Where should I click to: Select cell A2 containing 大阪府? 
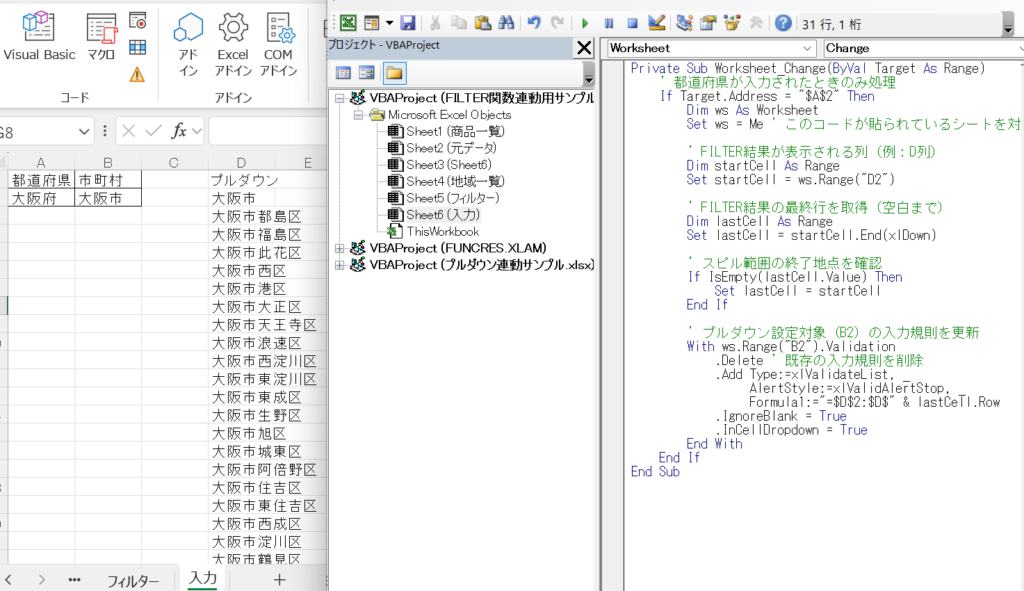41,199
